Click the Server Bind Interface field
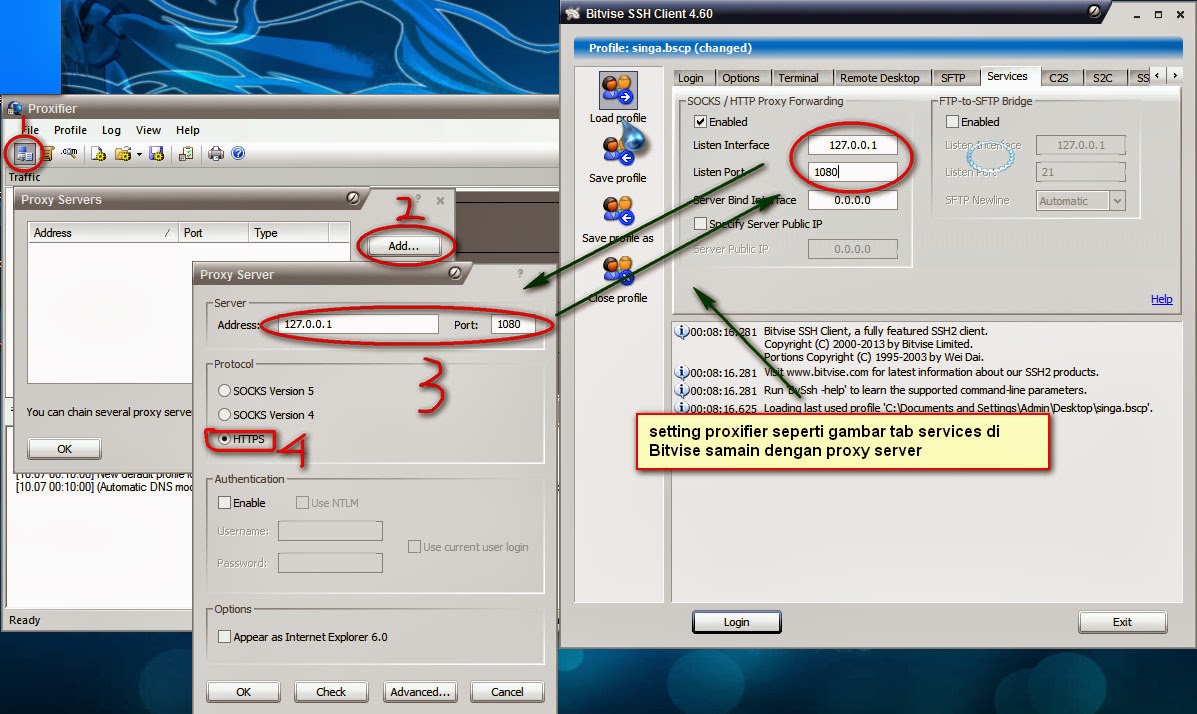This screenshot has height=714, width=1197. [853, 200]
